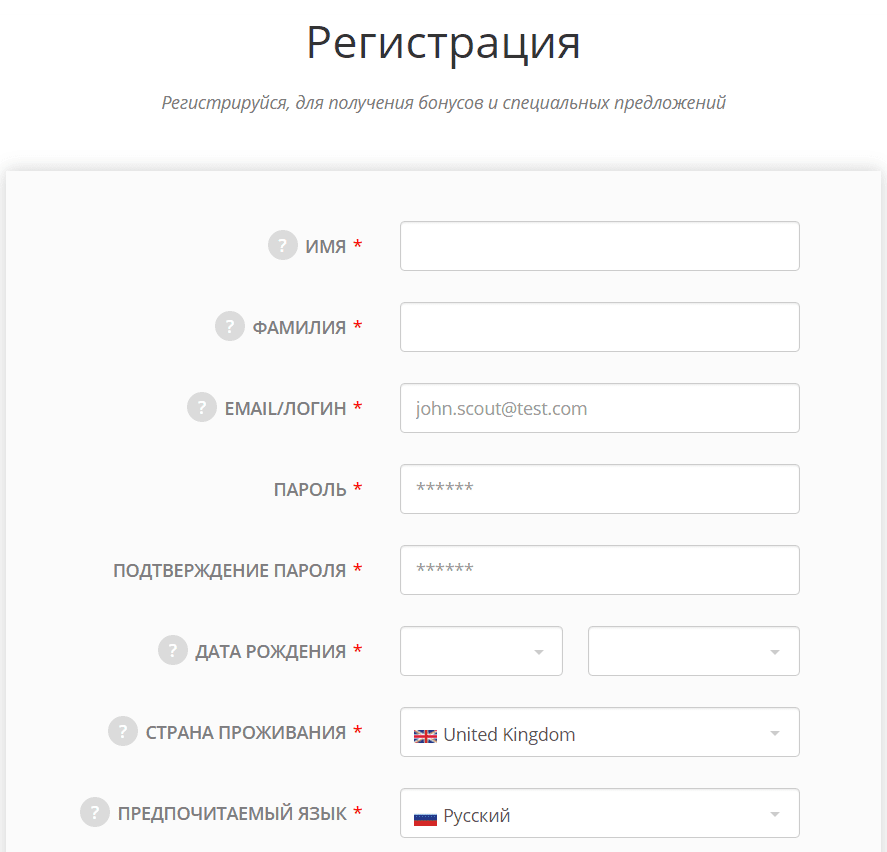Click the Регистрация page heading
Screen dimensions: 887x852
coord(443,43)
